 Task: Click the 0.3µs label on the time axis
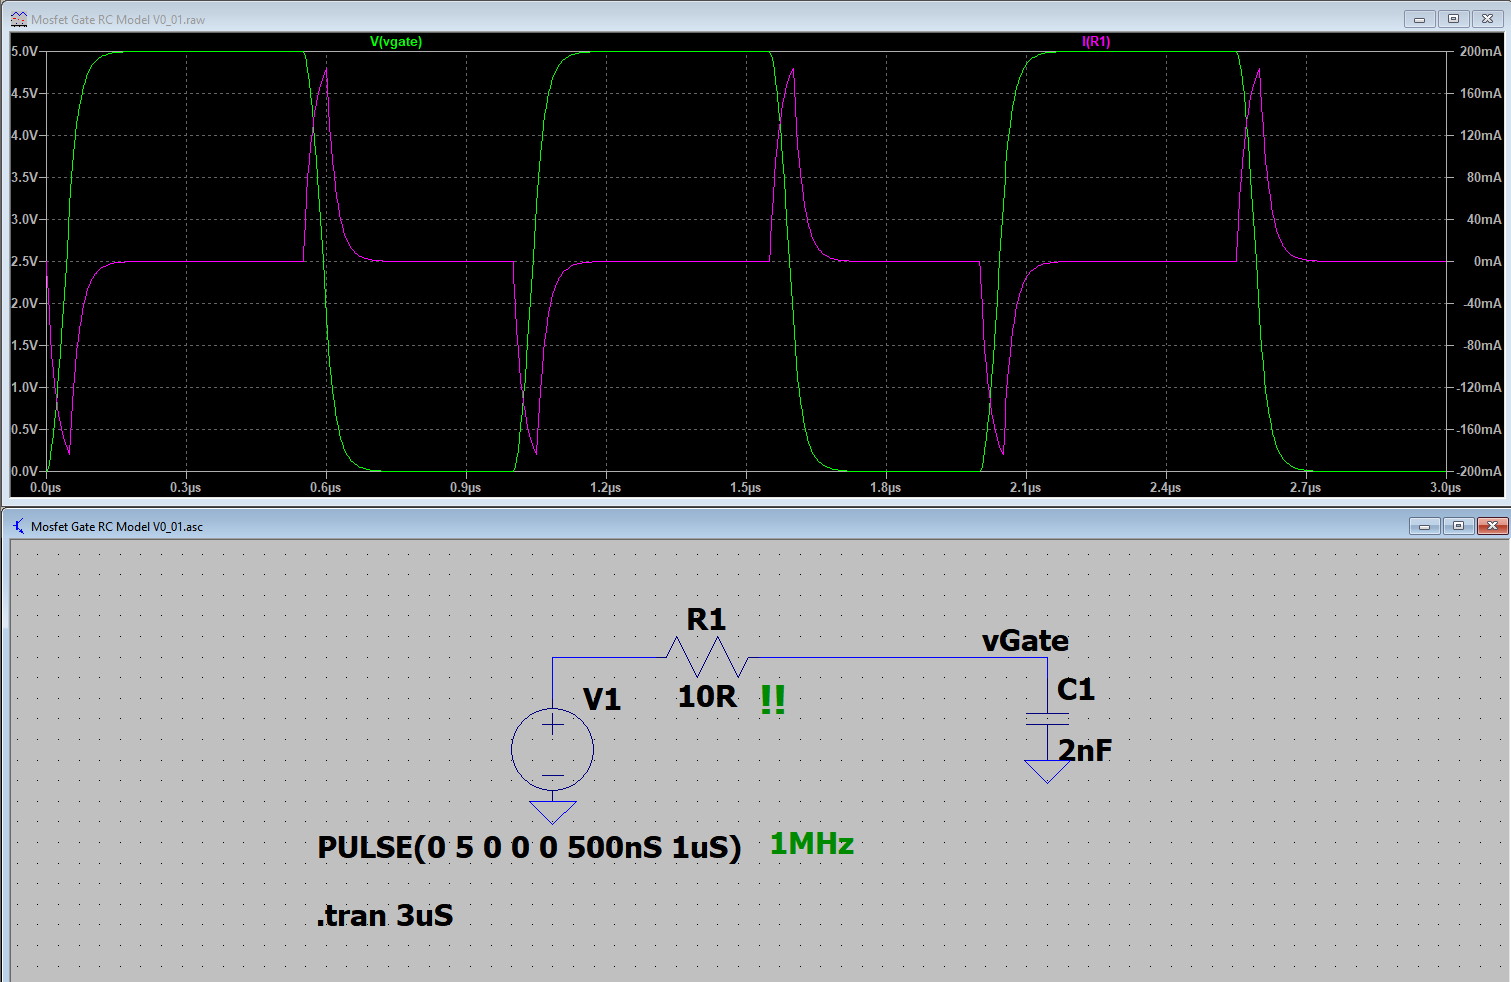tap(186, 488)
